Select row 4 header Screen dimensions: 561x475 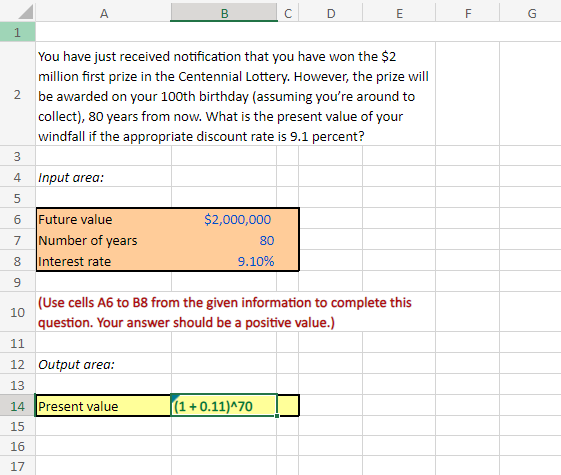pyautogui.click(x=18, y=177)
